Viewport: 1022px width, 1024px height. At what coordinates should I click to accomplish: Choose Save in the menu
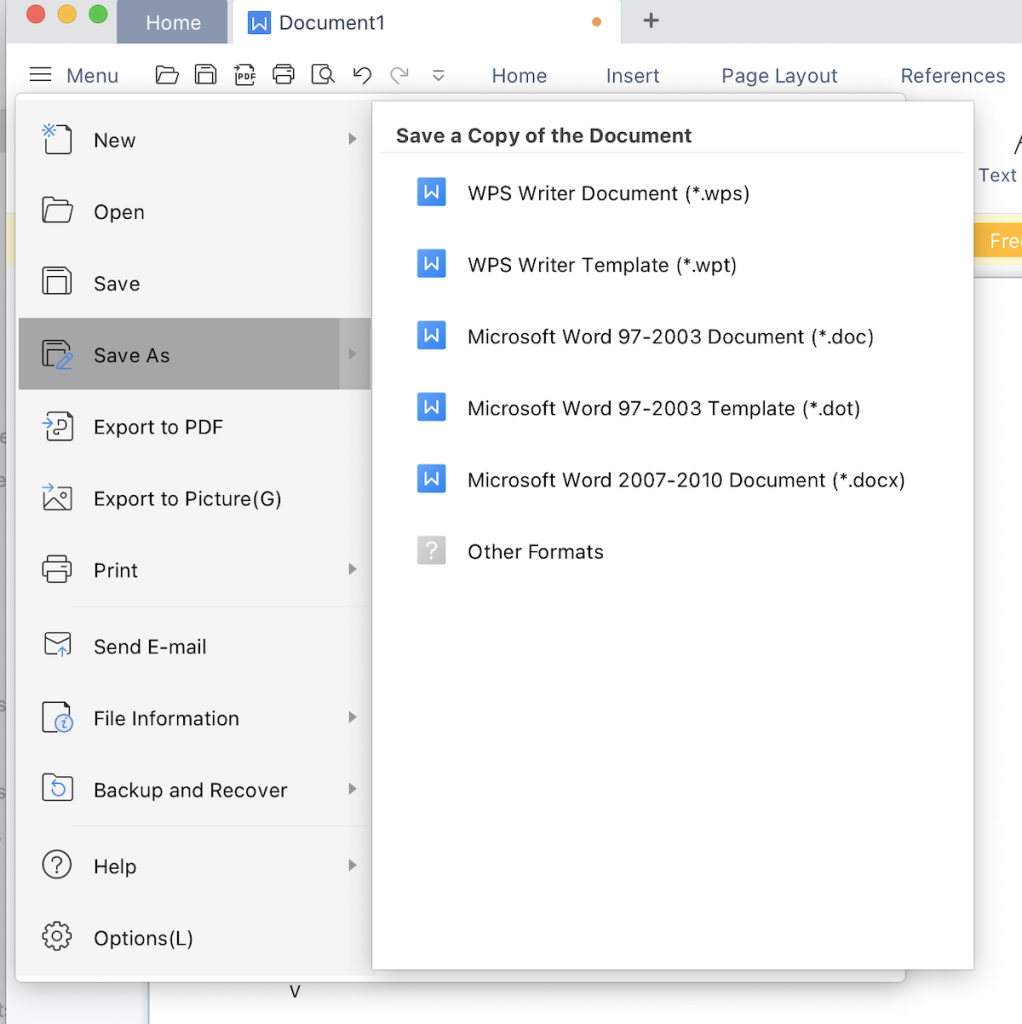click(x=195, y=283)
